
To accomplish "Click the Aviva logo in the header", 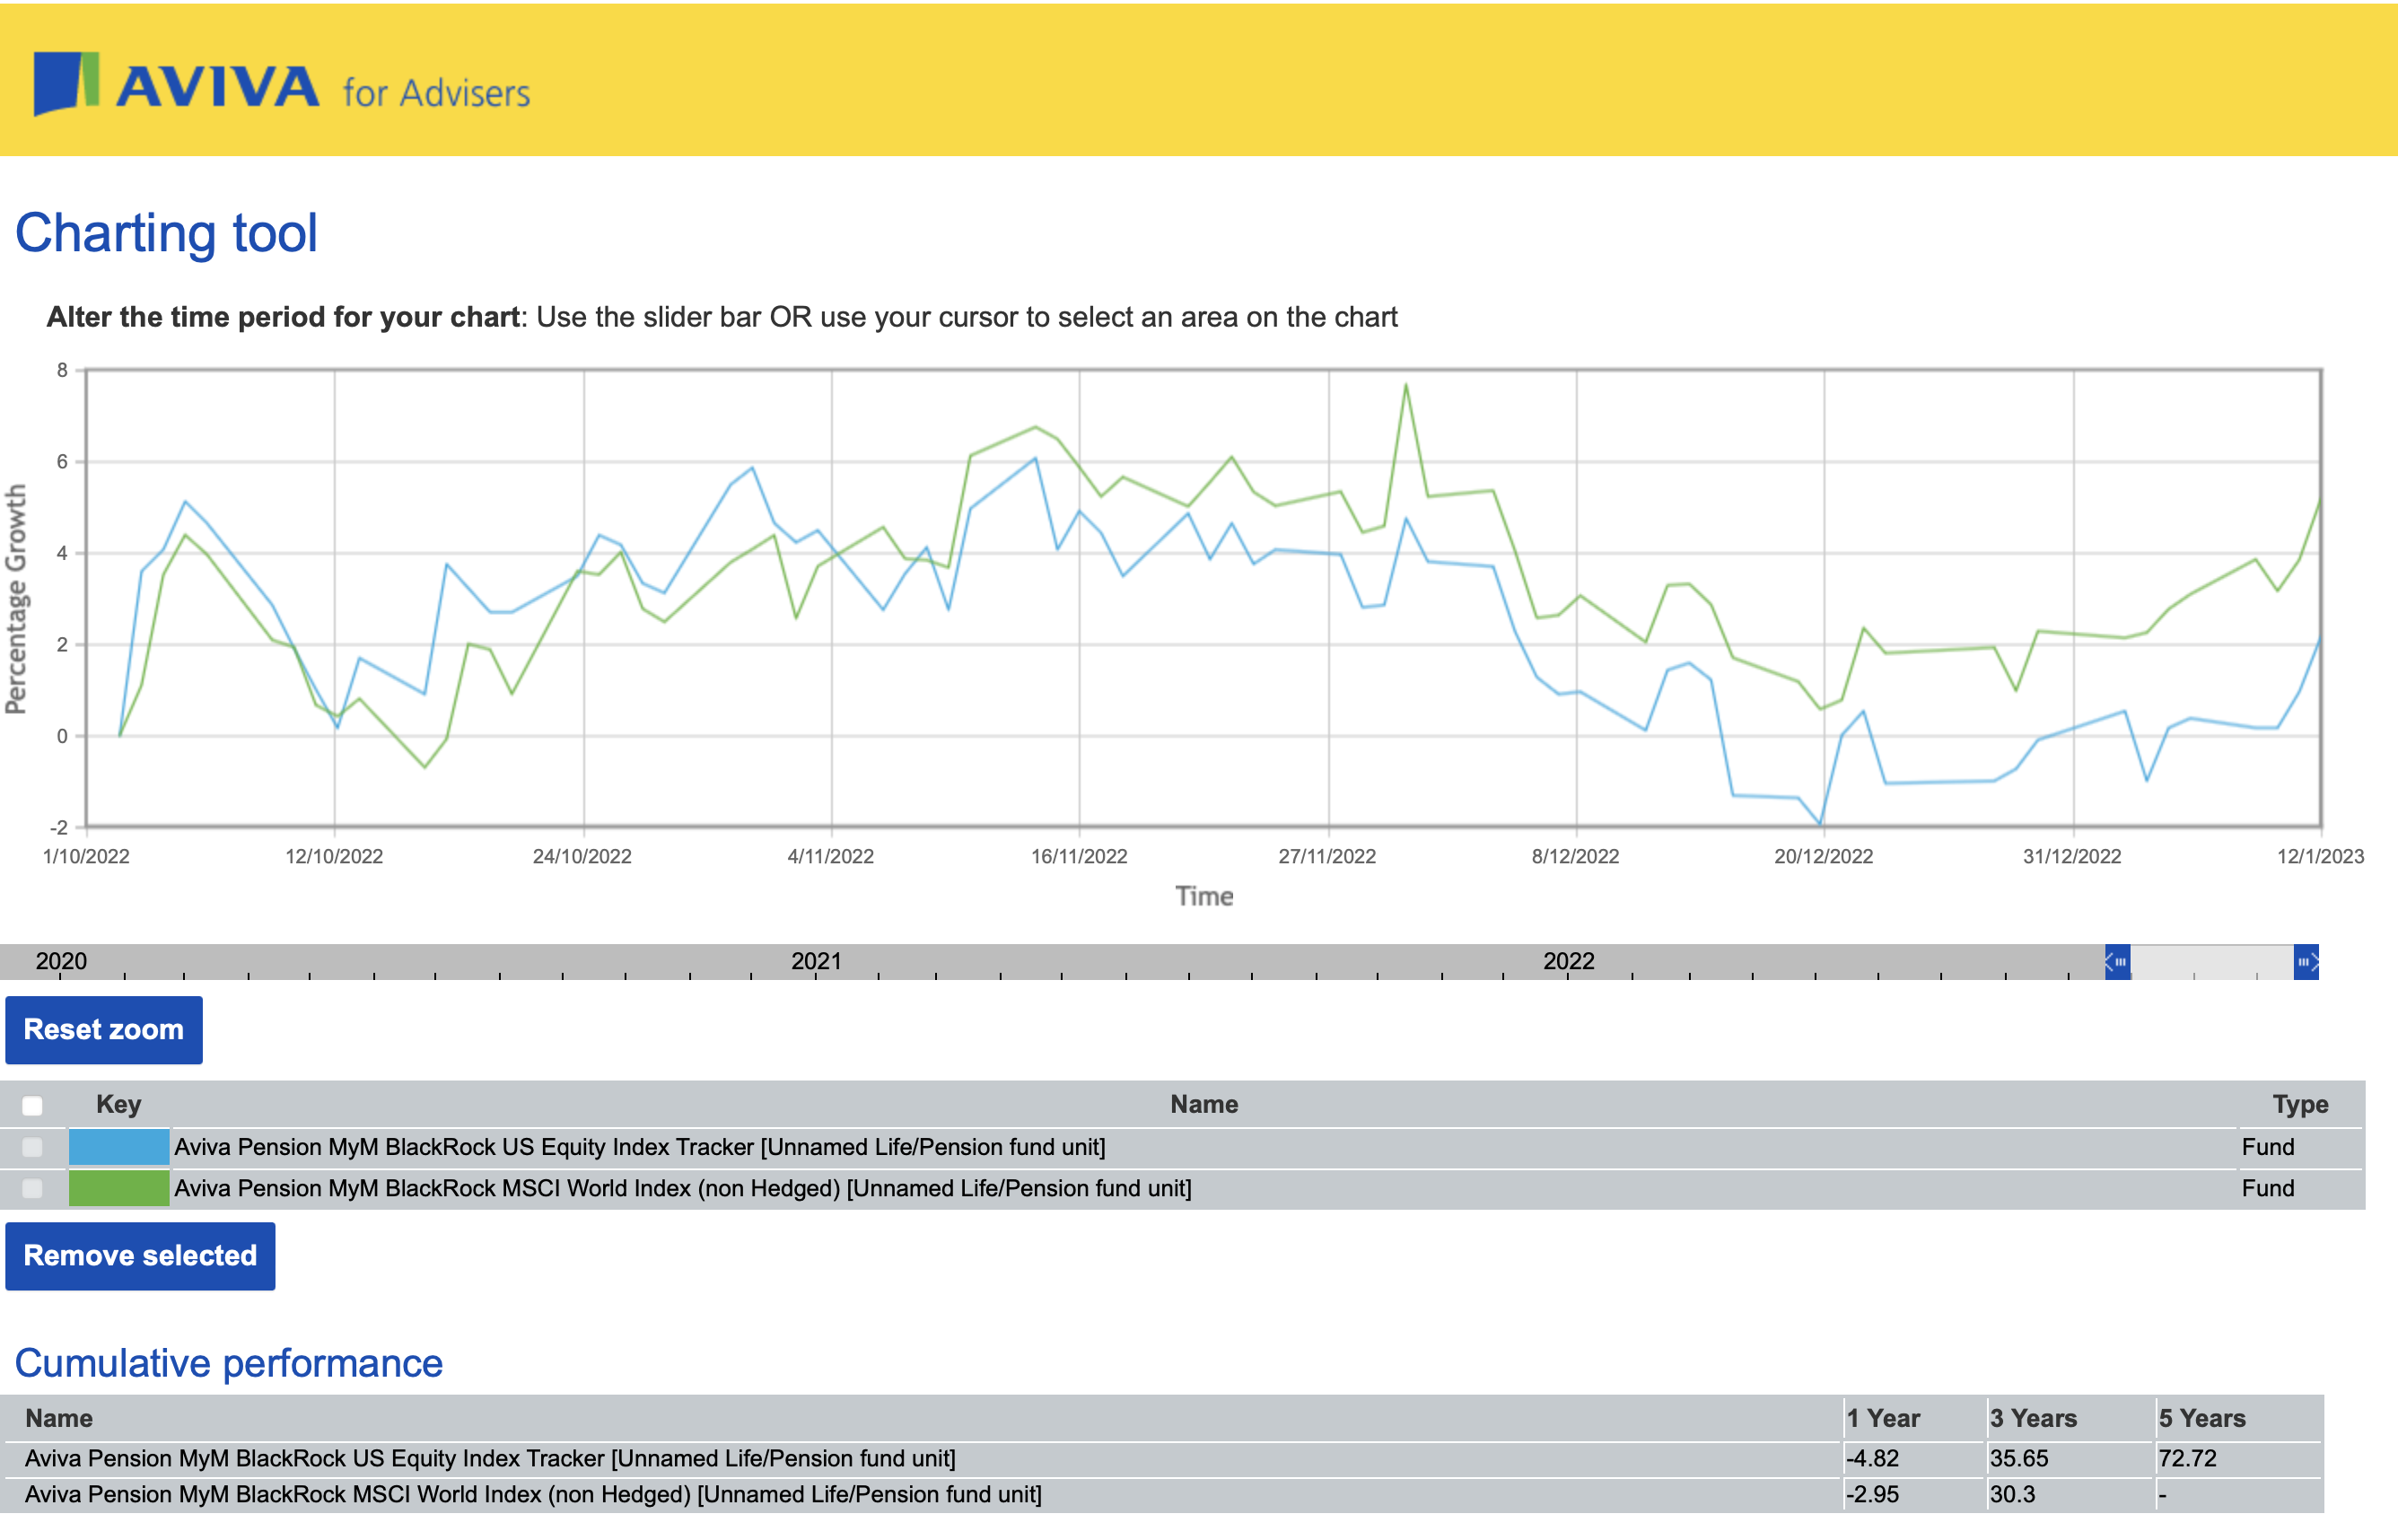I will (177, 84).
